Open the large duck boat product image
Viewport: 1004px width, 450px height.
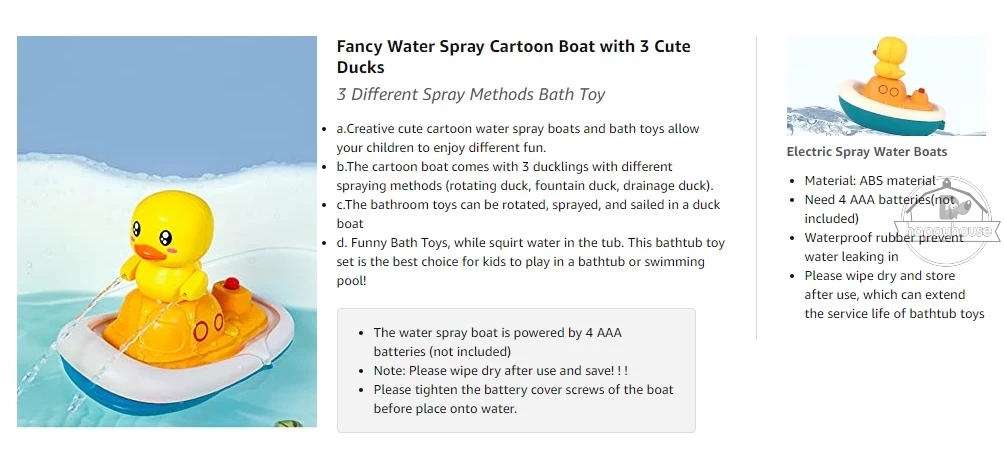coord(167,231)
